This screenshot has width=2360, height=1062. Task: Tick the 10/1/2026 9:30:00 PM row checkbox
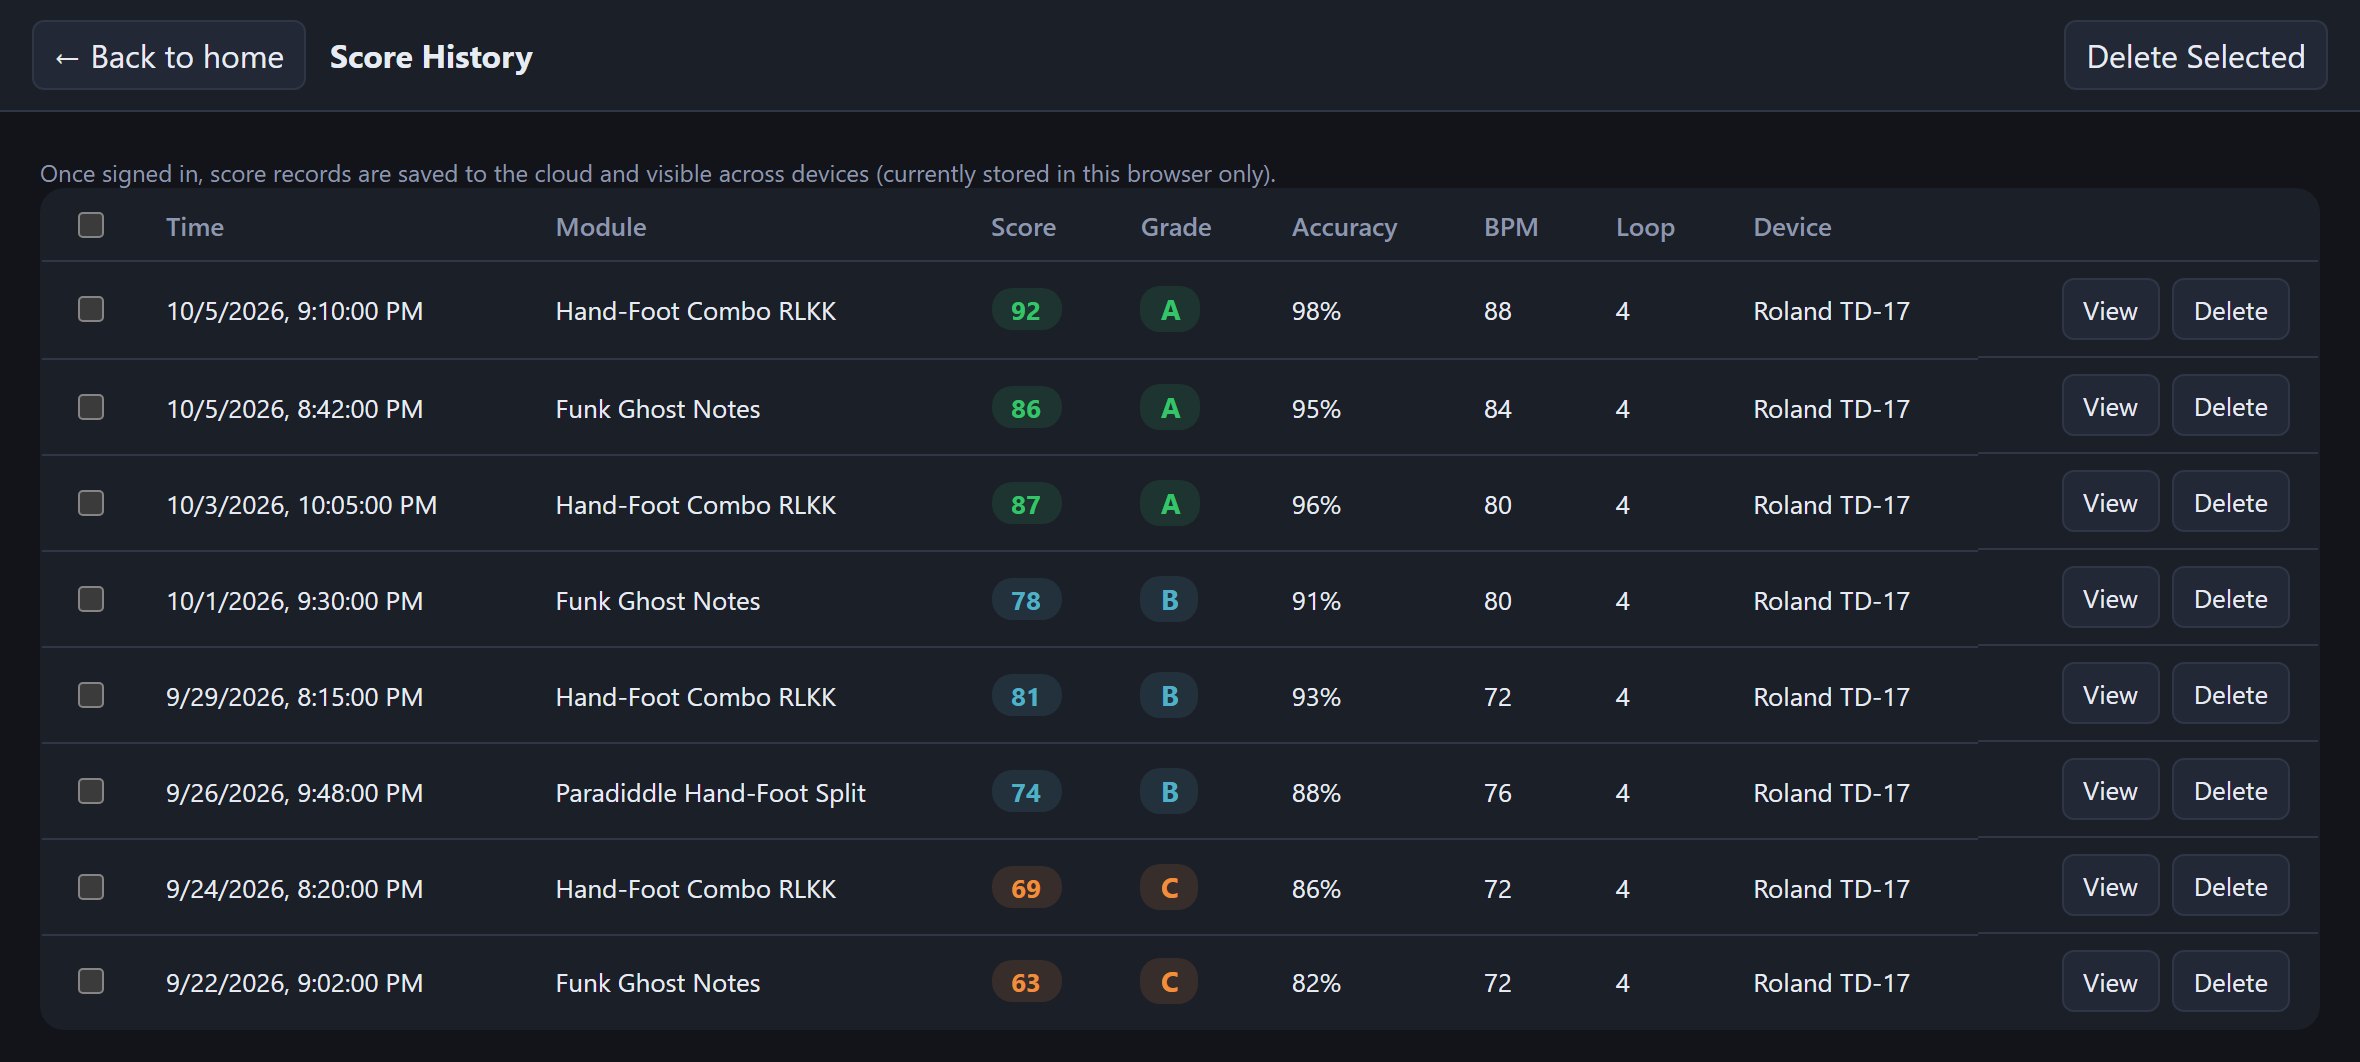click(x=91, y=599)
